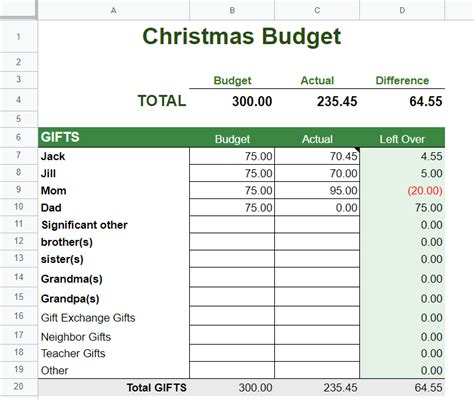Select row 20 header
The height and width of the screenshot is (400, 474).
point(19,386)
